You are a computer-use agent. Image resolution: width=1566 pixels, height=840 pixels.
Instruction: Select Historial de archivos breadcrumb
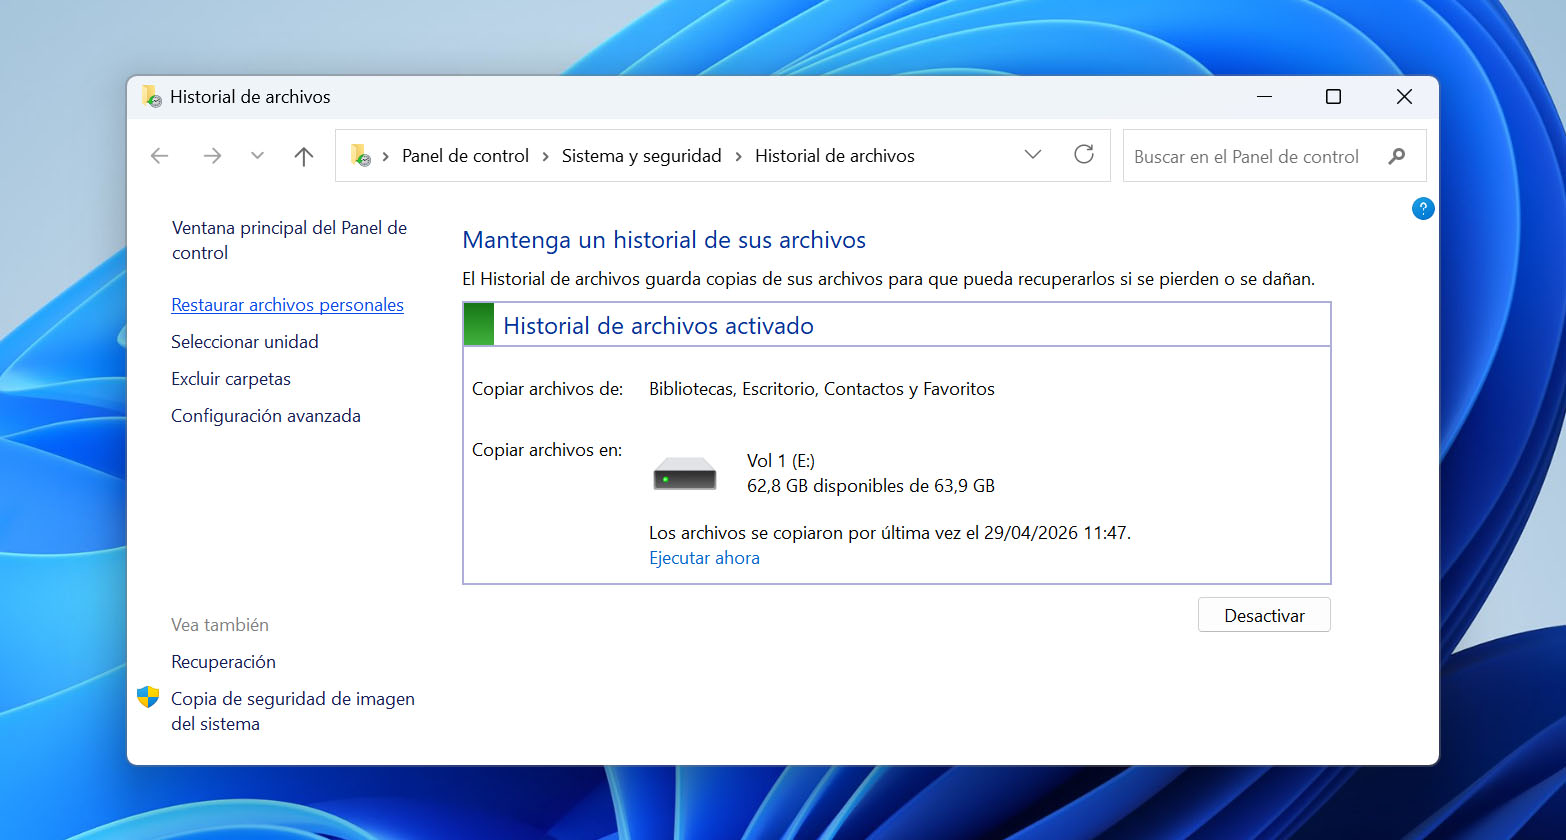pos(835,156)
